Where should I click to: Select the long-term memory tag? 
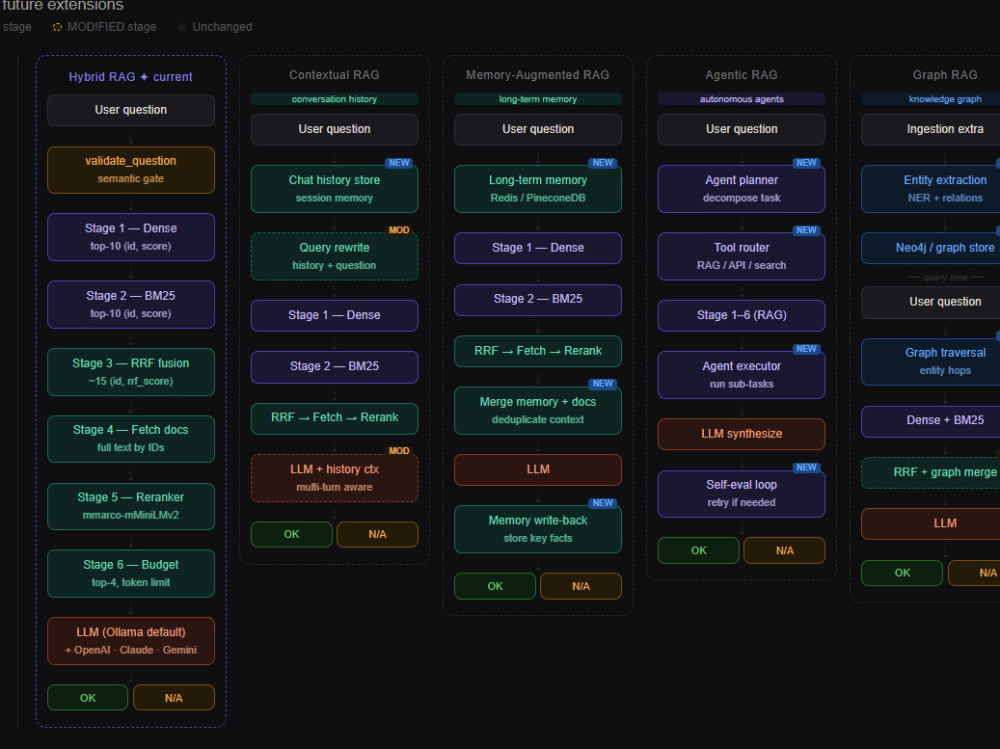(538, 99)
